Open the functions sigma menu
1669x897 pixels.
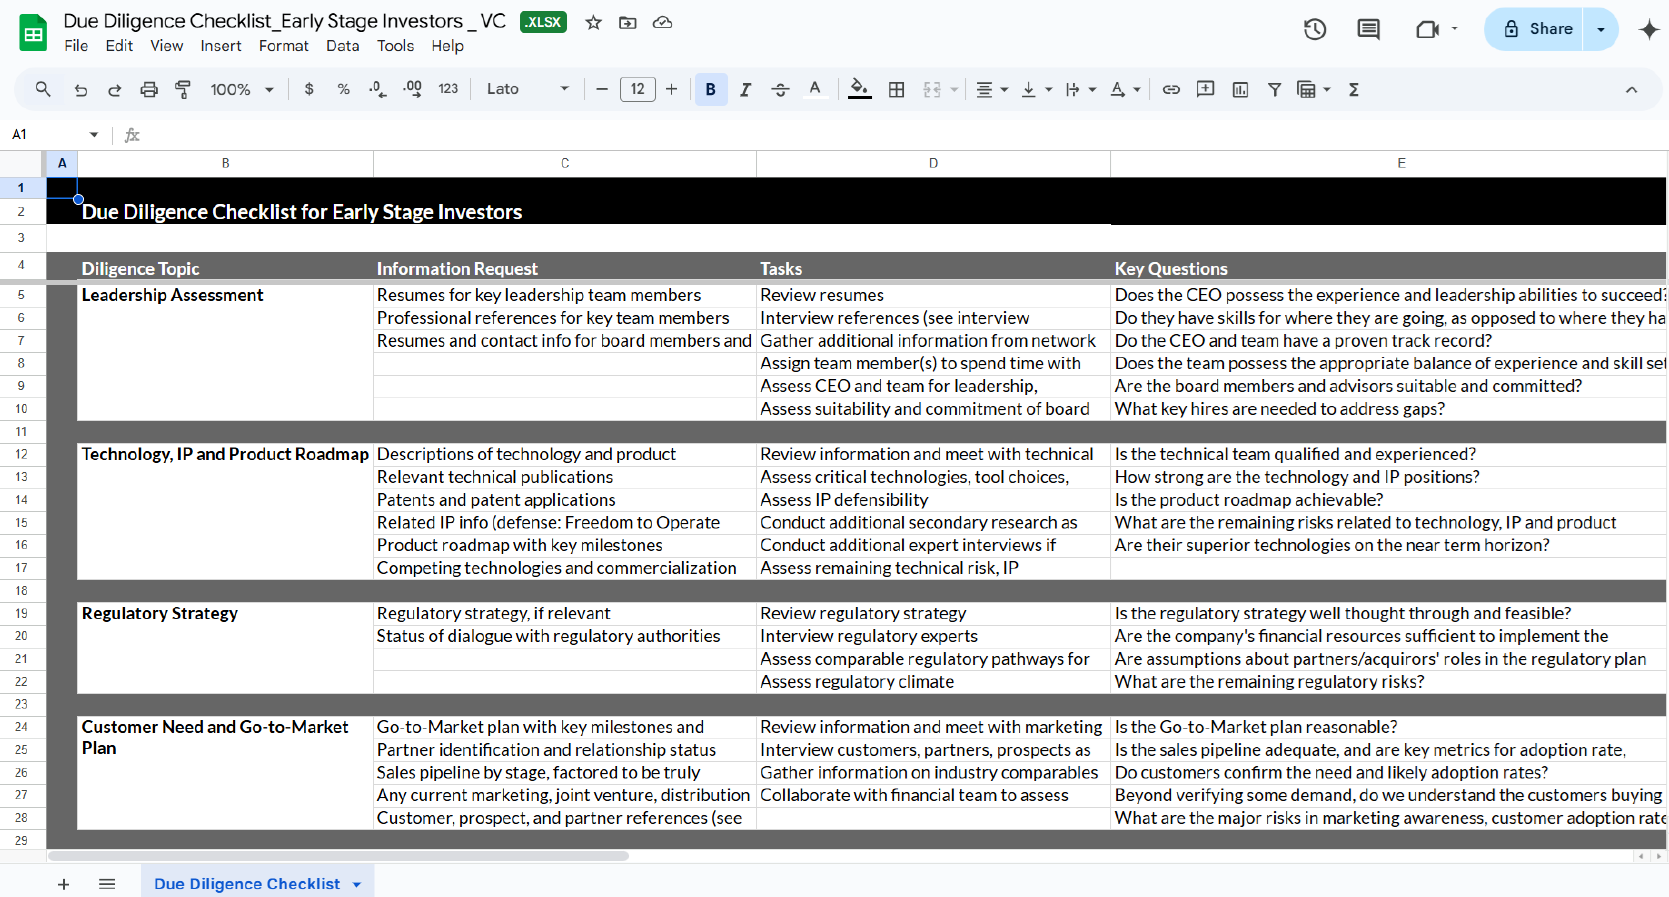point(1354,89)
